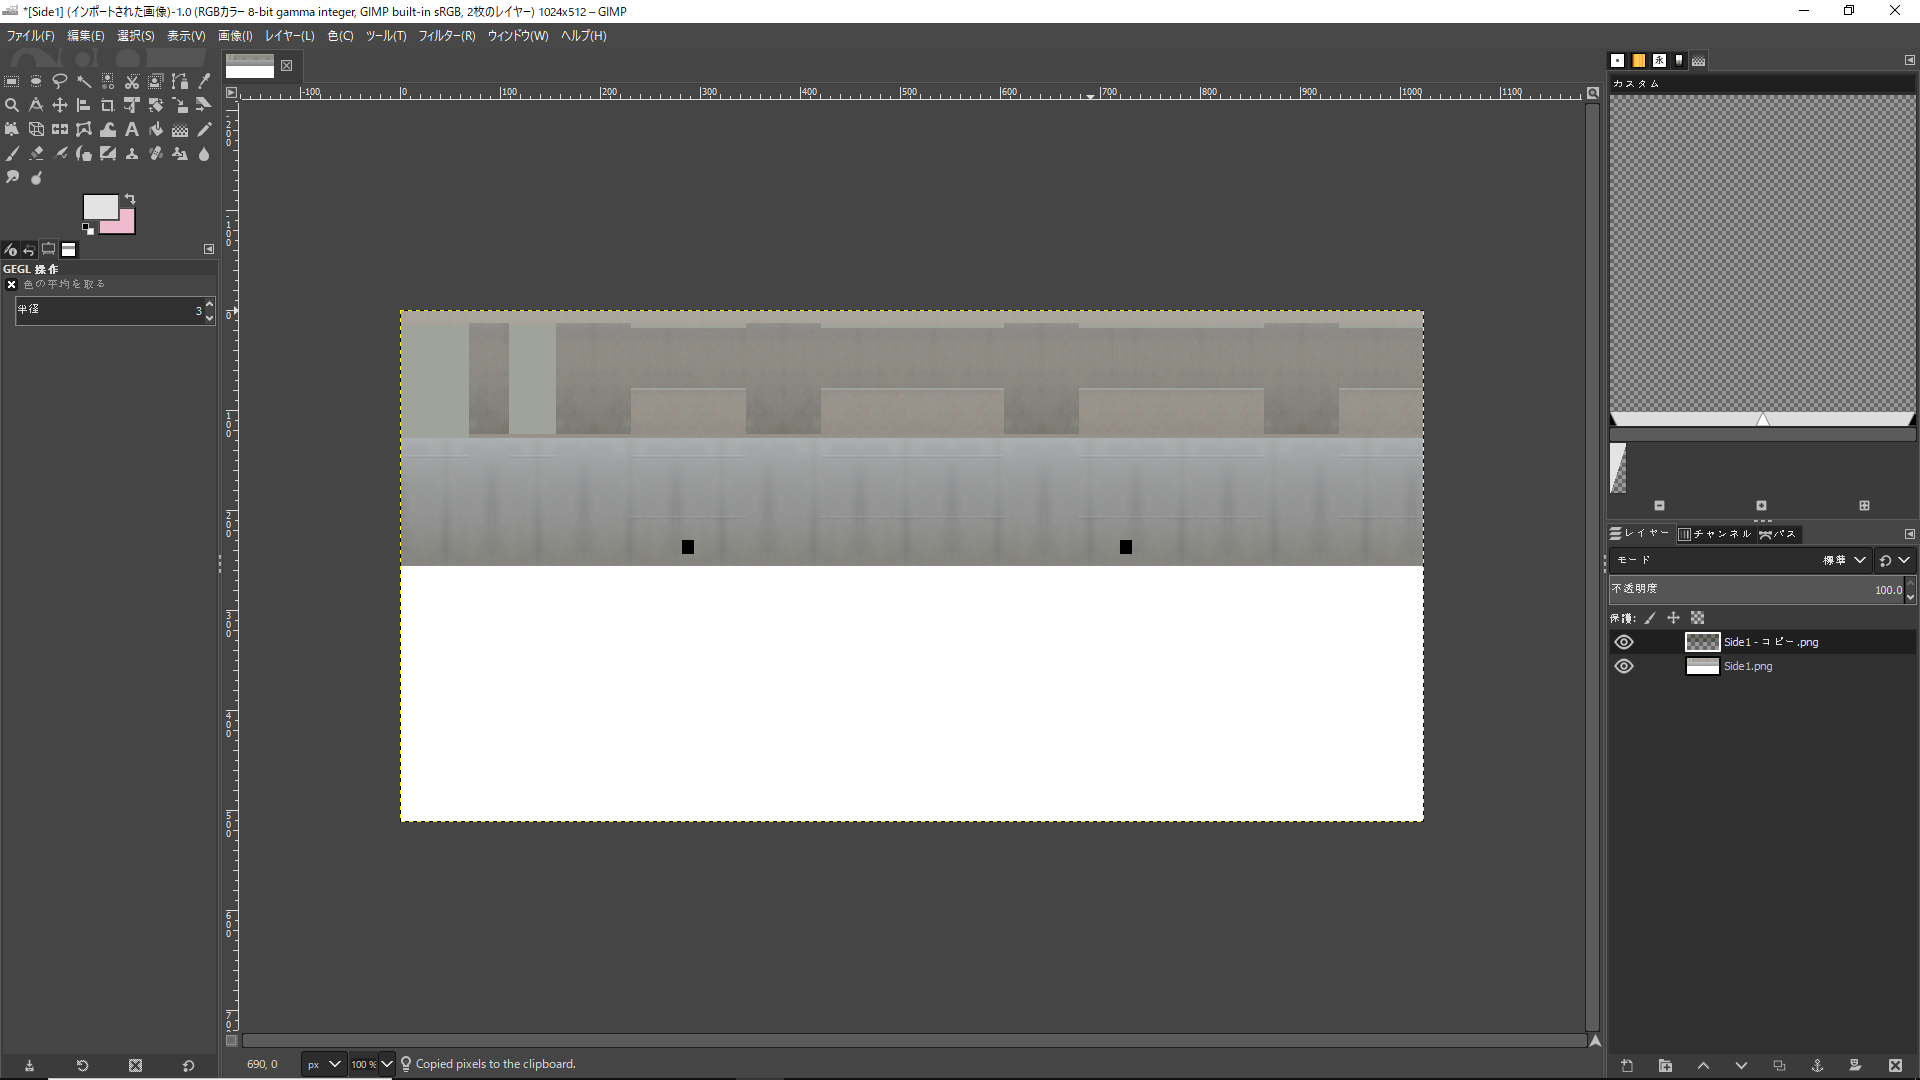Select the Heal tool bandage icon

tap(156, 153)
